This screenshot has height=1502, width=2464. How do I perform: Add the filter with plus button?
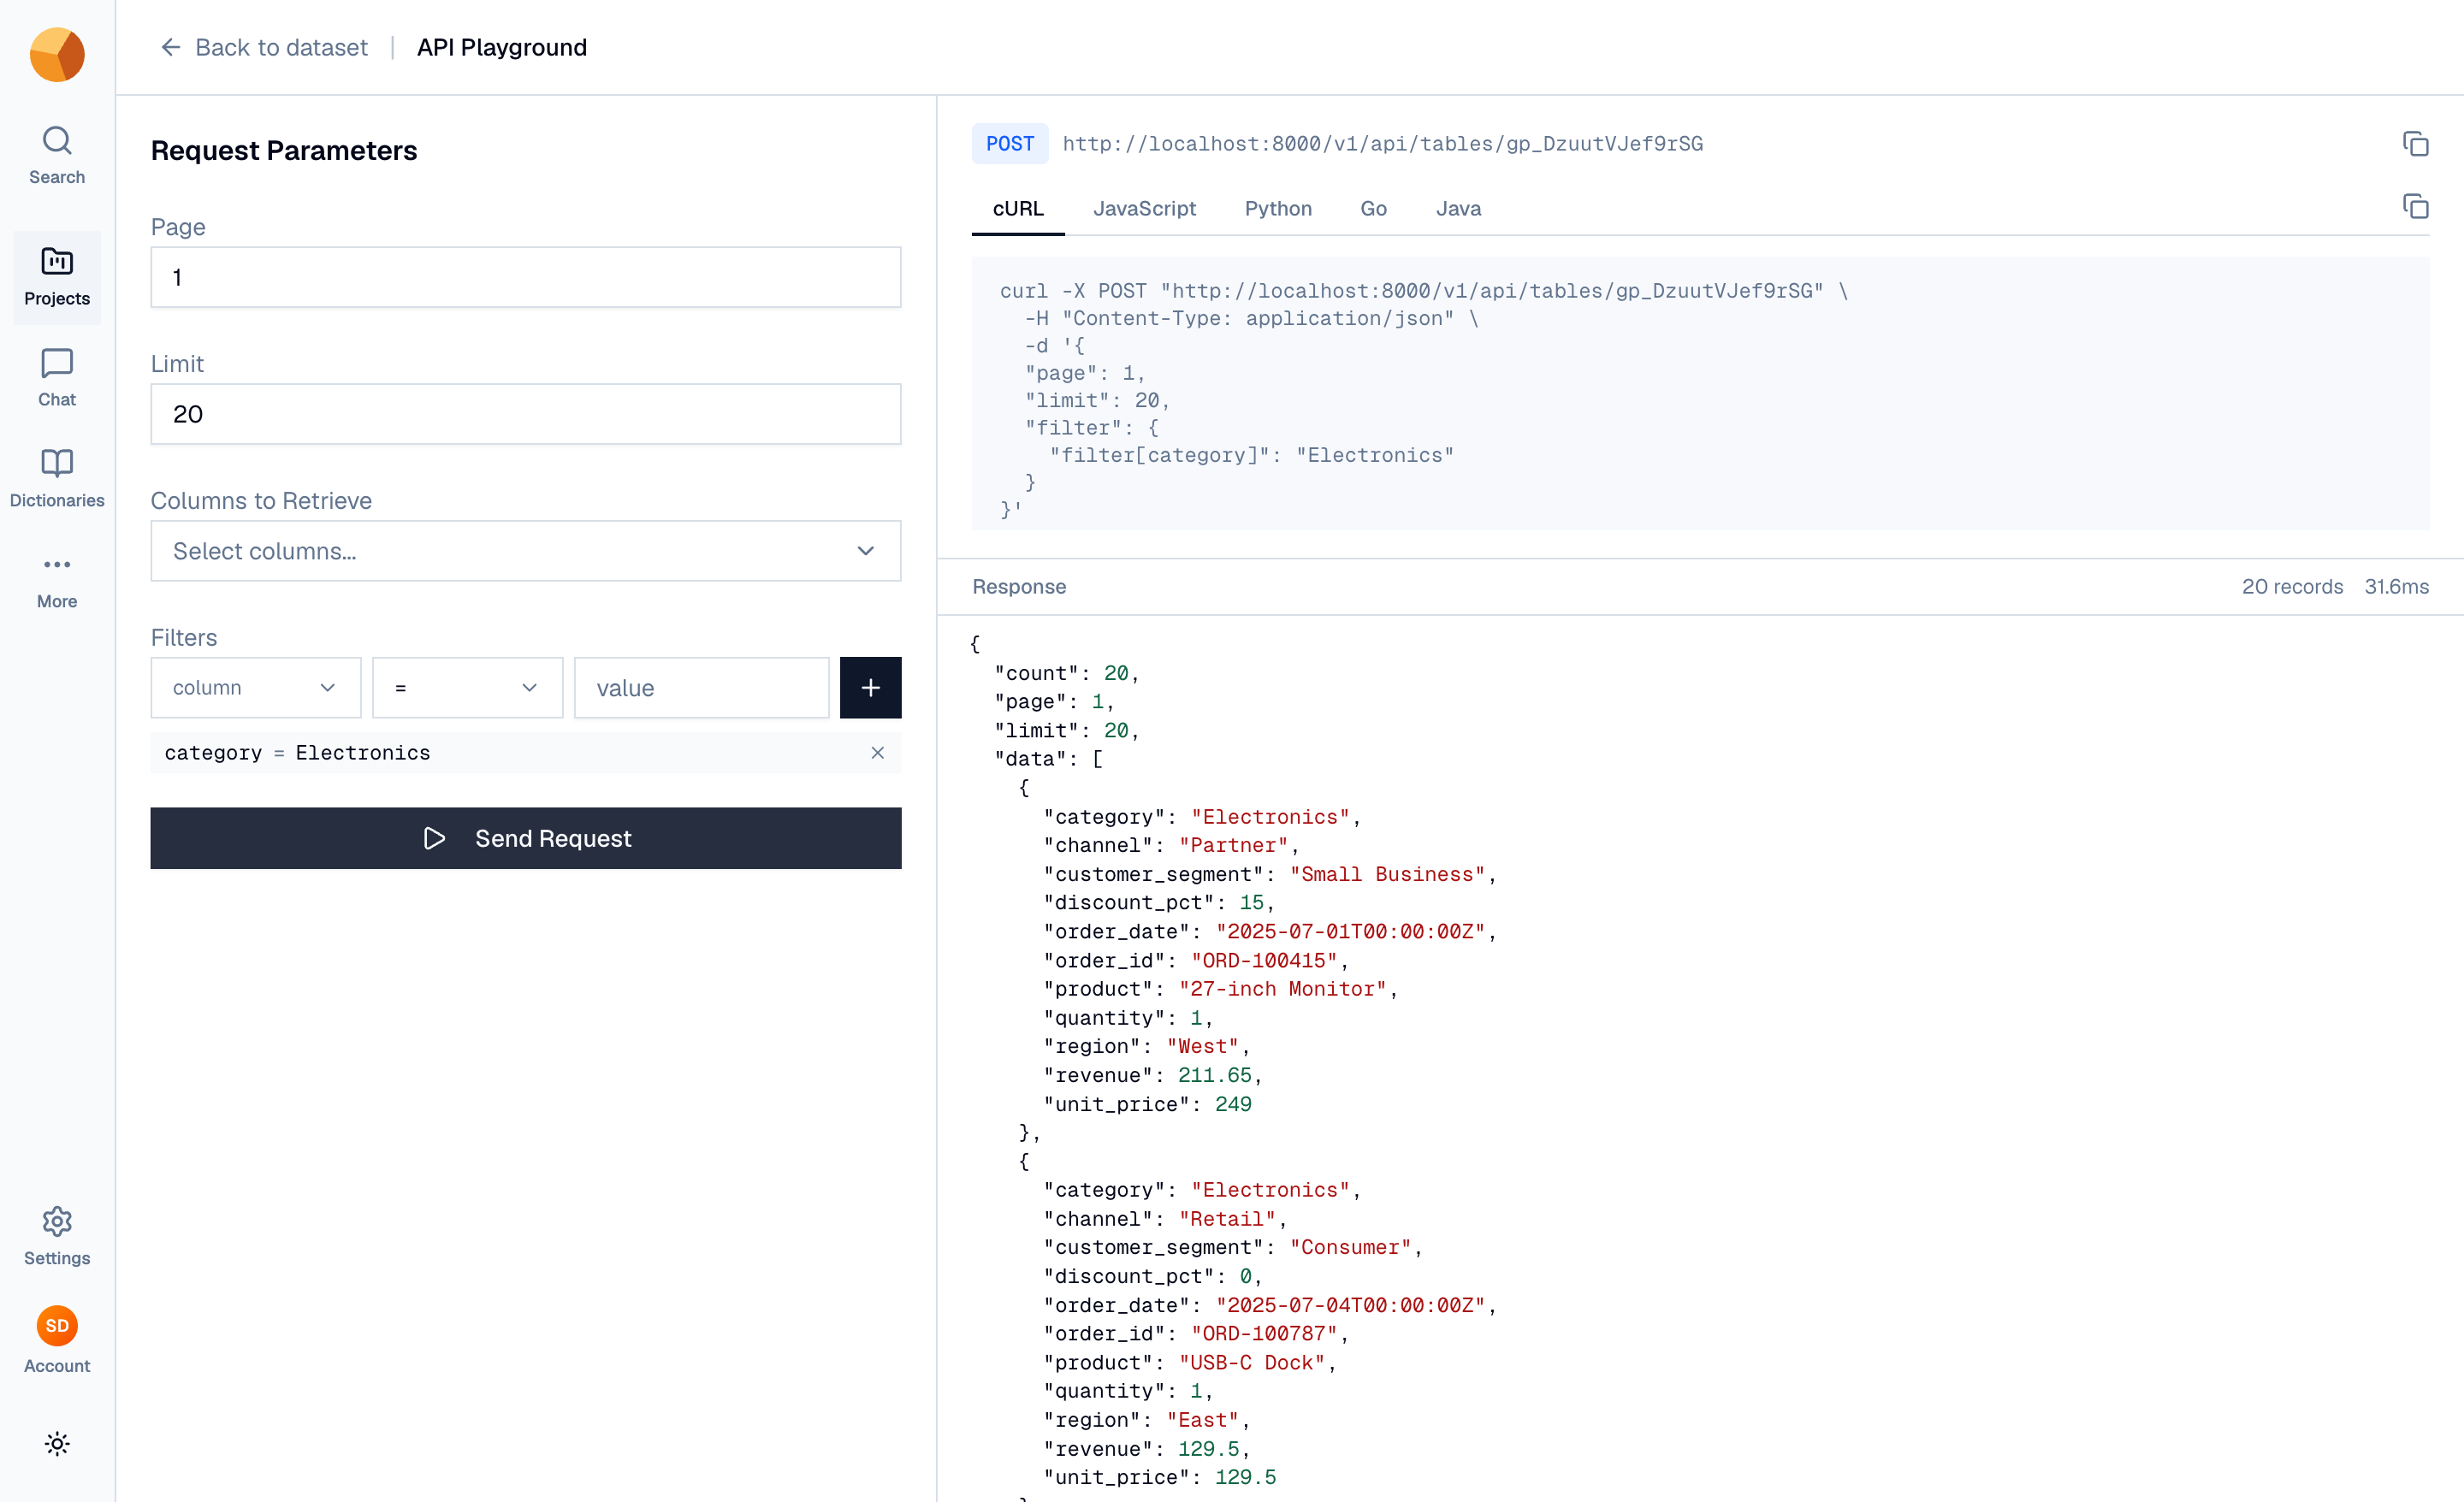click(870, 688)
